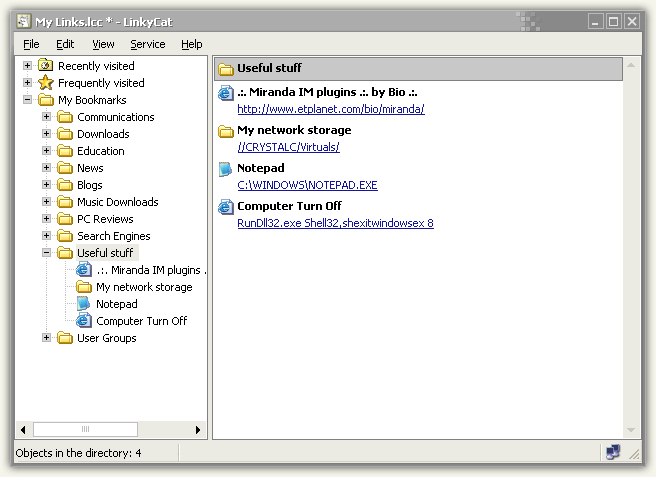
Task: Open the Help menu
Action: pyautogui.click(x=192, y=44)
